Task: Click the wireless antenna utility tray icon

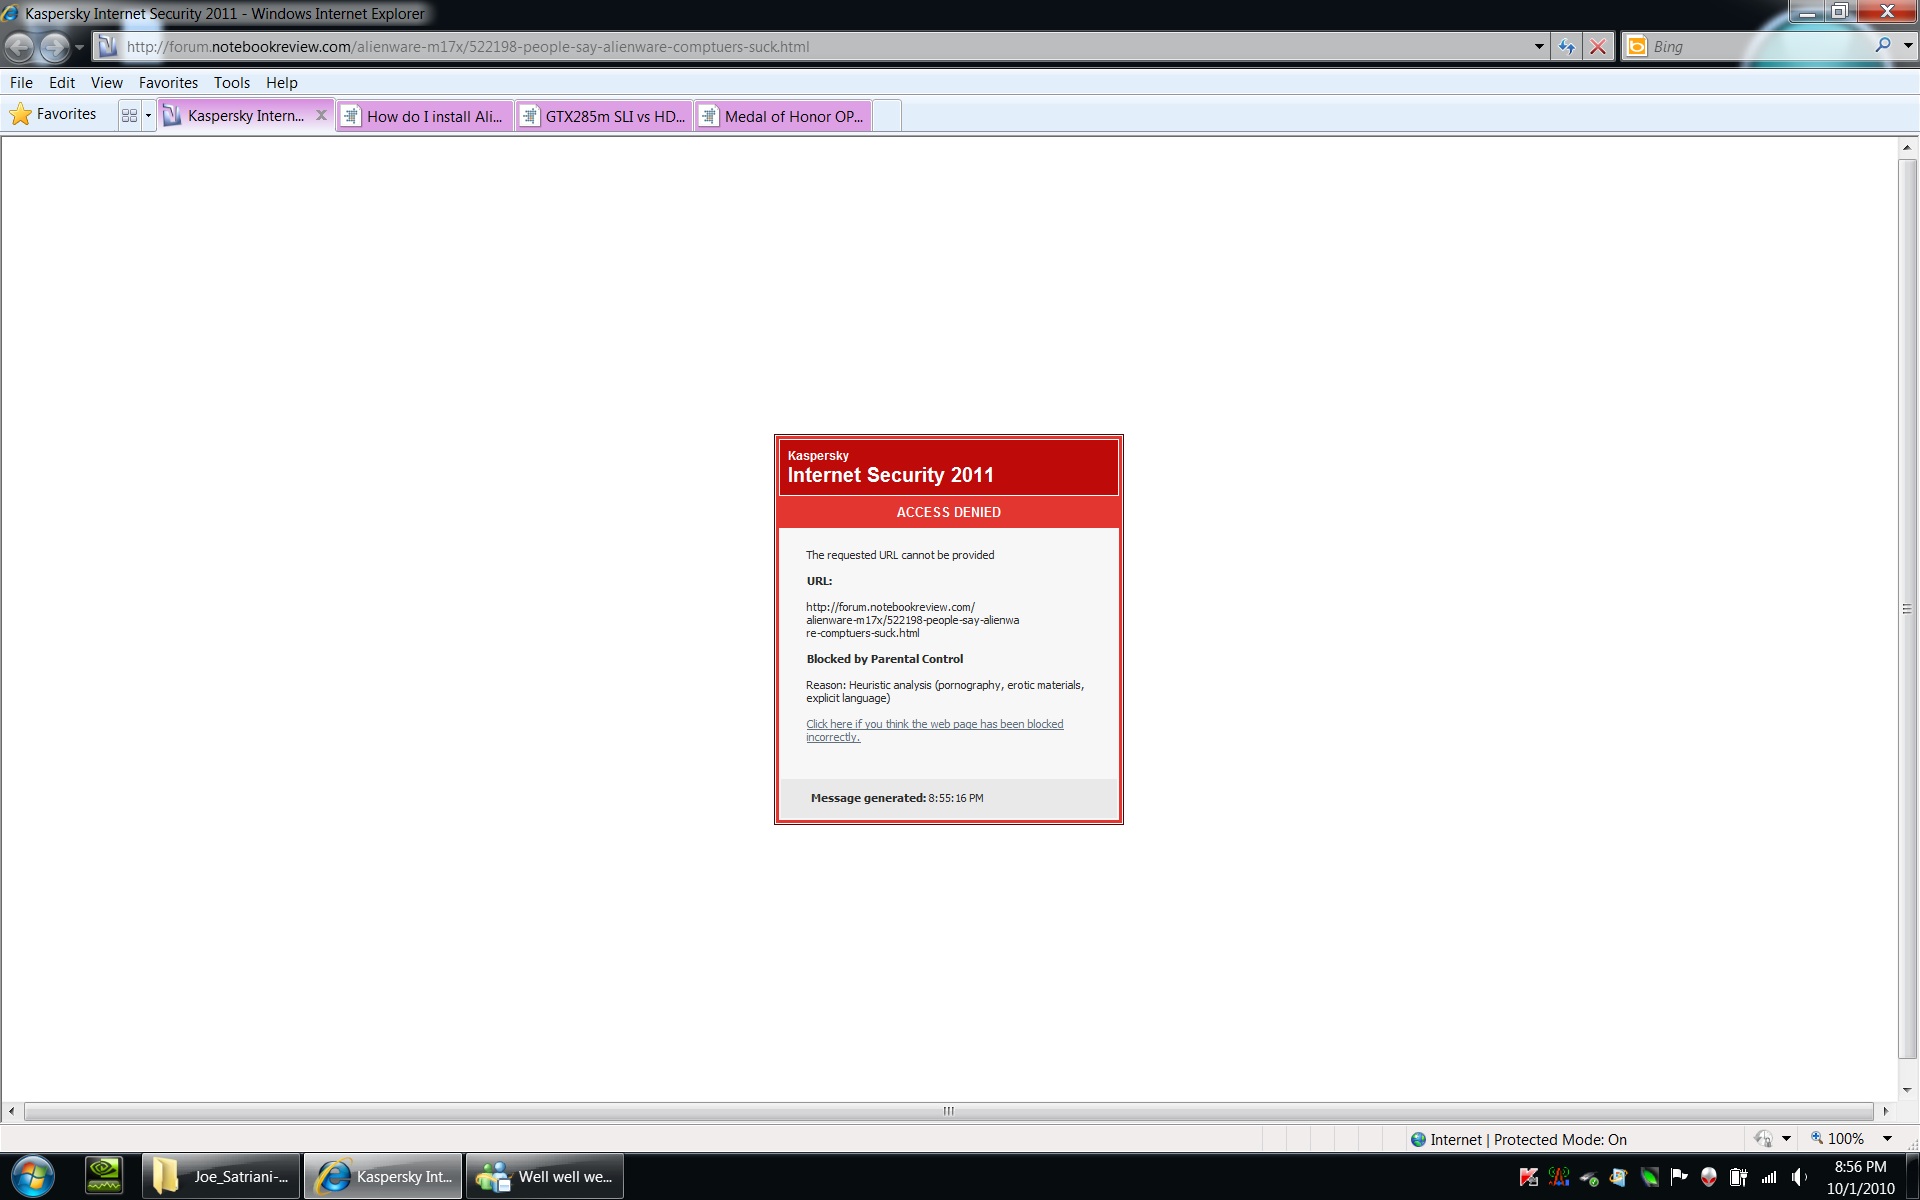Action: (1559, 1177)
